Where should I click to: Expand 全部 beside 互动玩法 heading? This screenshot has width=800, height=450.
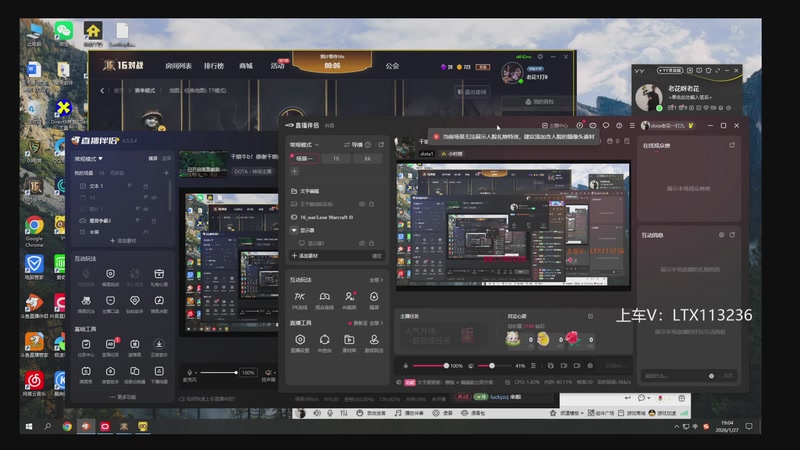(376, 280)
